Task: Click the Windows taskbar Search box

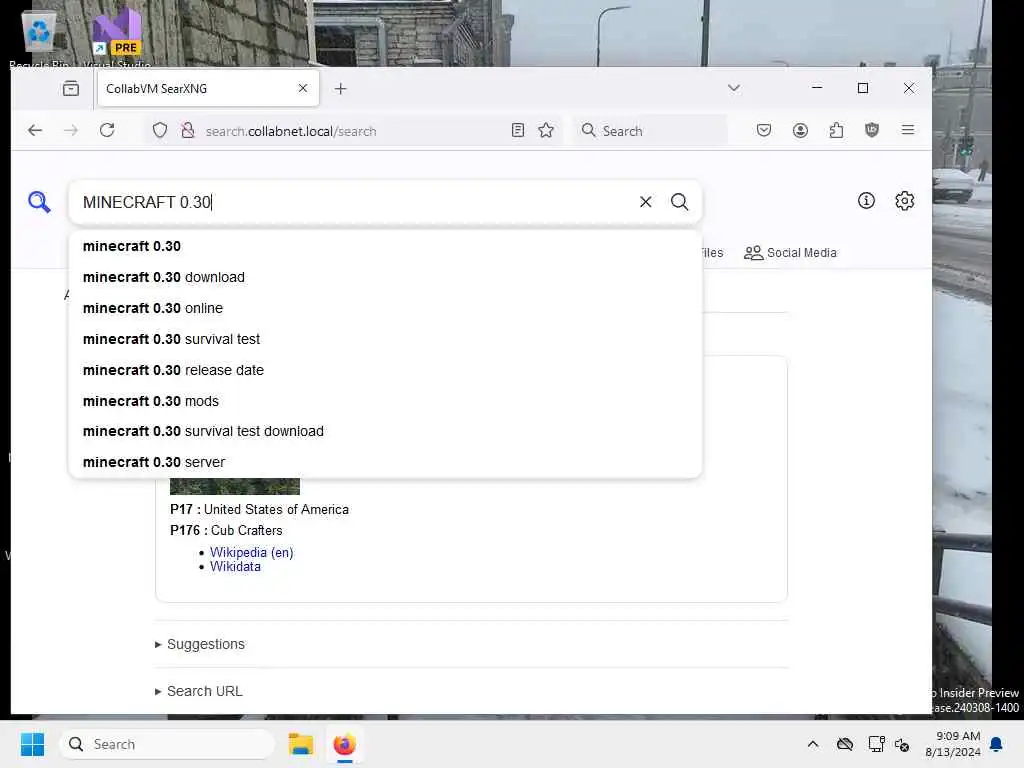Action: coord(167,744)
